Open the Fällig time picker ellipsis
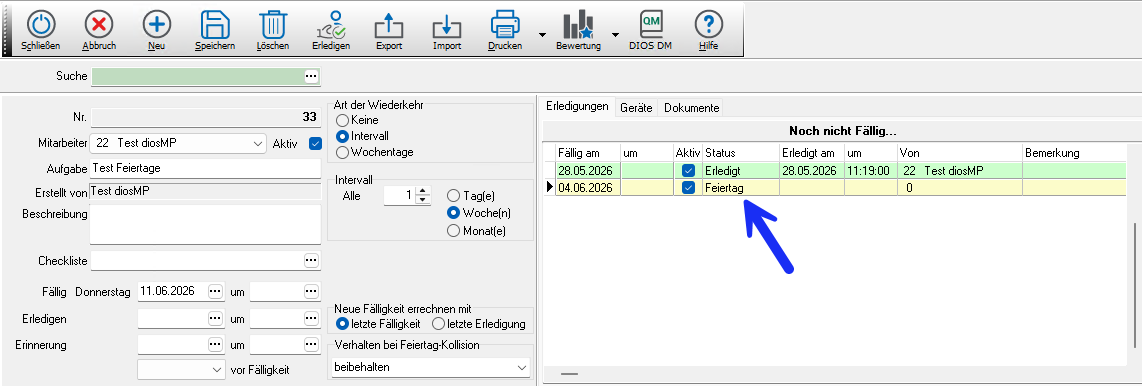1142x386 pixels. click(311, 291)
